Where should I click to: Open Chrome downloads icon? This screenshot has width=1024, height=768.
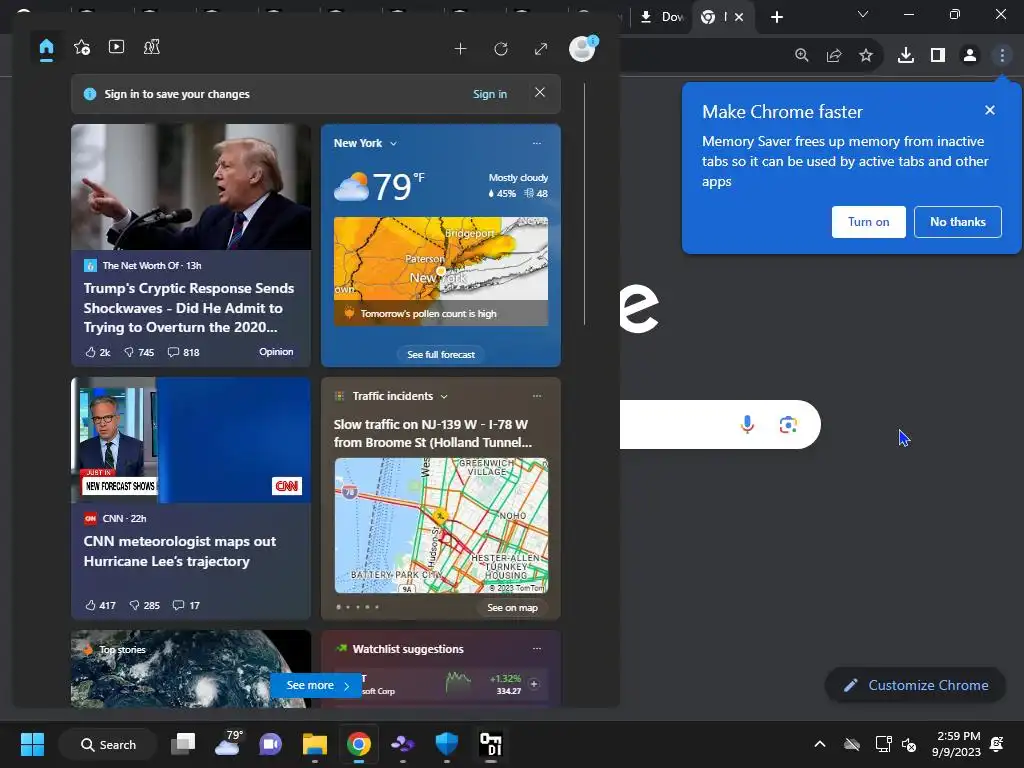(x=905, y=56)
